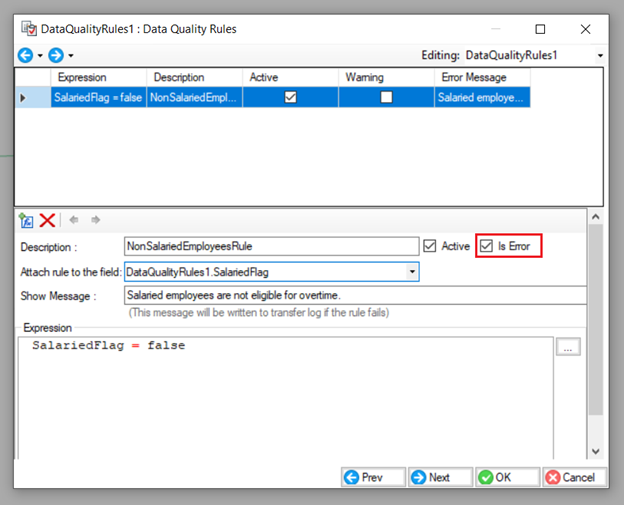Open the Editing DataQualityRules1 dropdown
624x505 pixels.
(600, 55)
